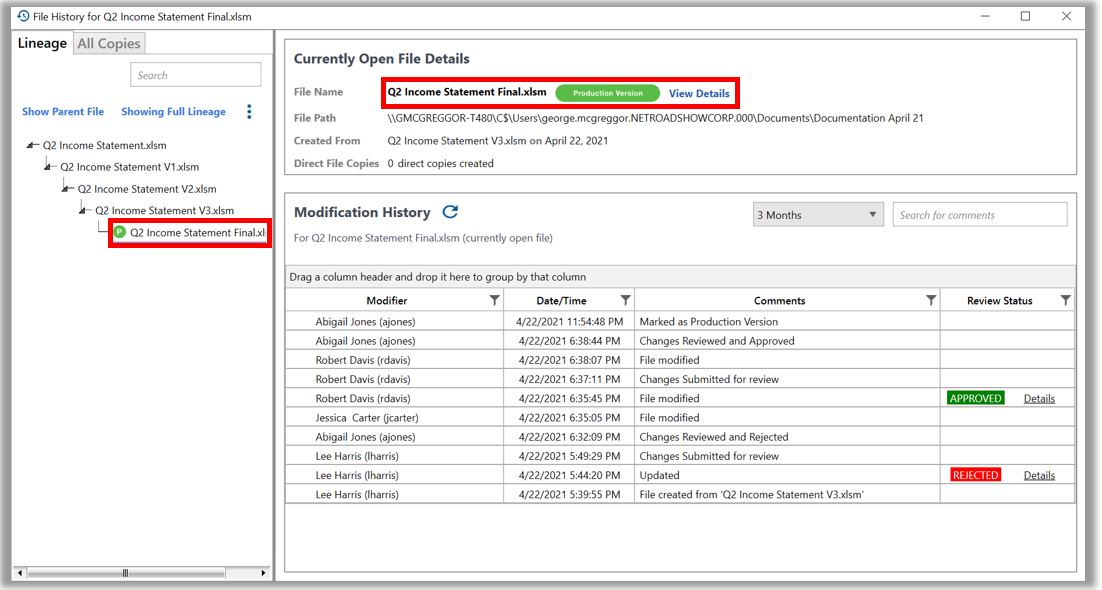Click the drag-column-header grouping bar
The width and height of the screenshot is (1102, 590).
click(x=680, y=276)
